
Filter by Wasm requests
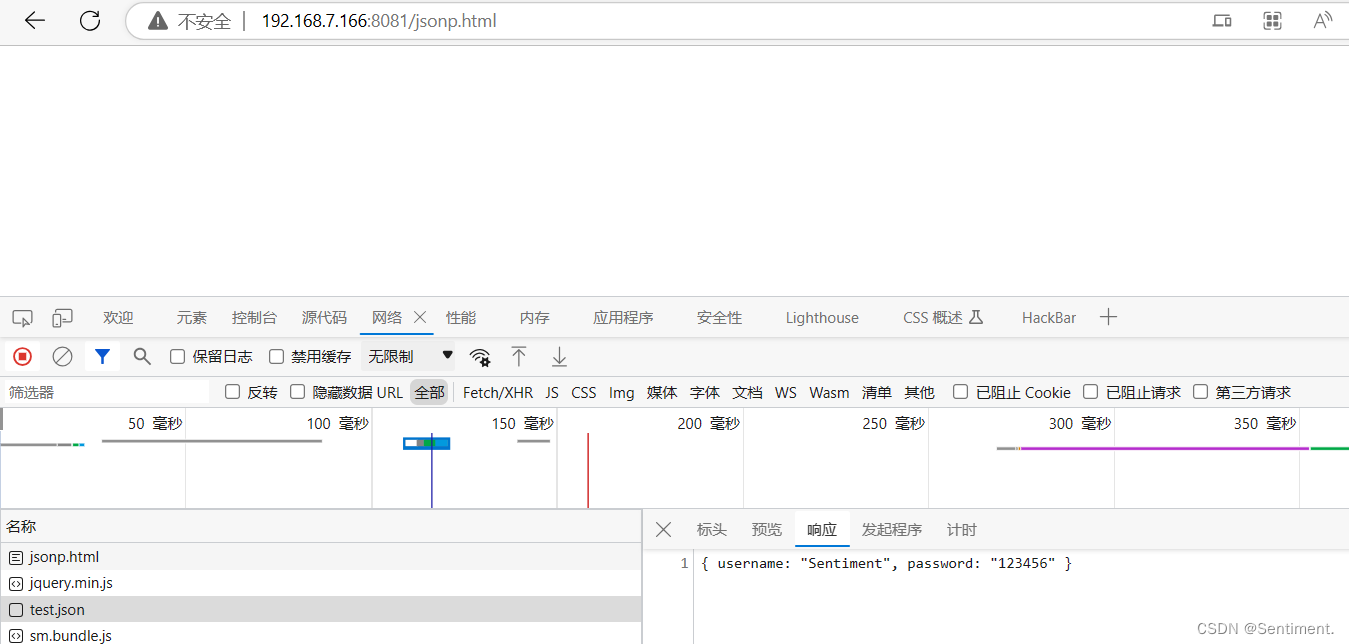click(829, 393)
